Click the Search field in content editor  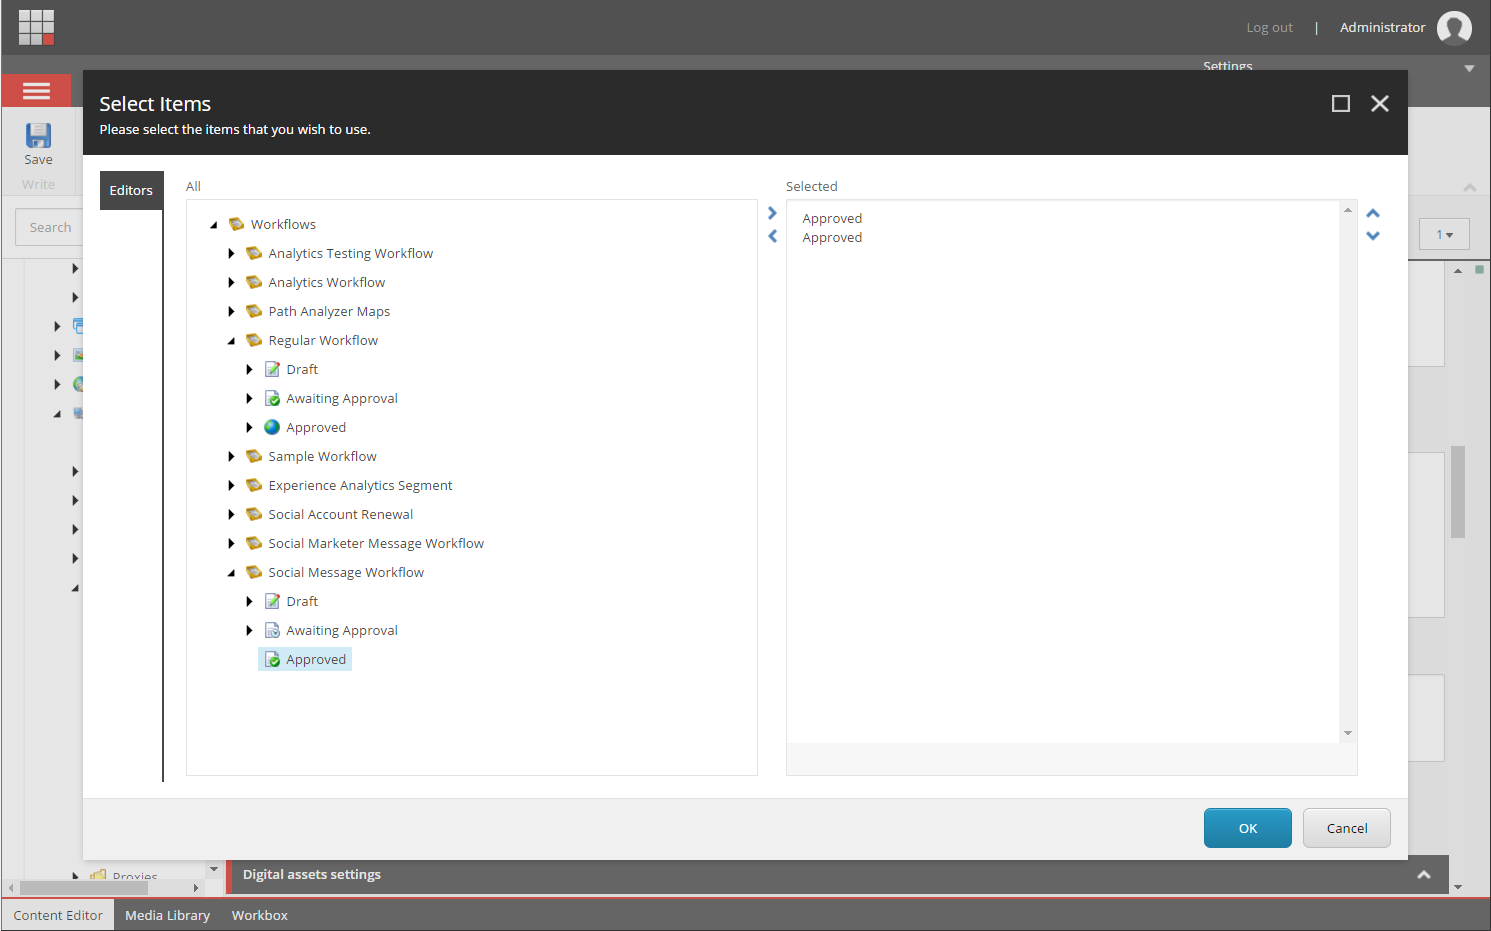click(x=49, y=227)
